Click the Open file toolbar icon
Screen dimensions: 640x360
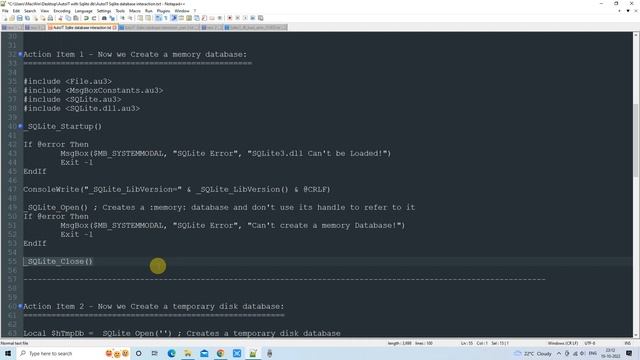[12, 18]
